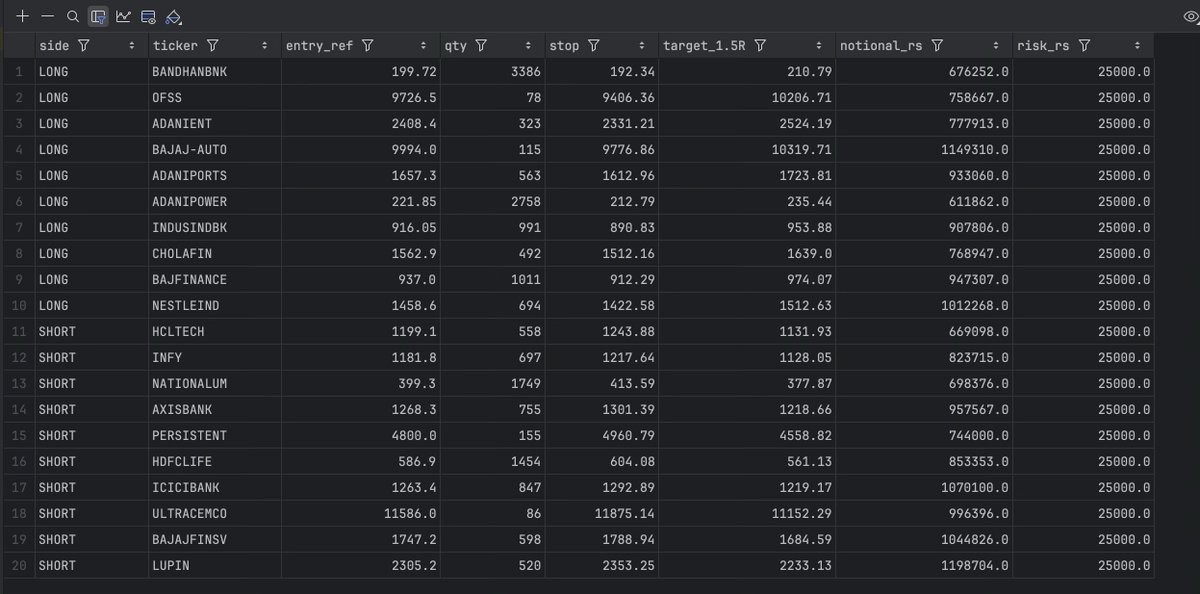Image resolution: width=1200 pixels, height=594 pixels.
Task: Click the HCLTECH ticker cell
Action: coord(213,332)
